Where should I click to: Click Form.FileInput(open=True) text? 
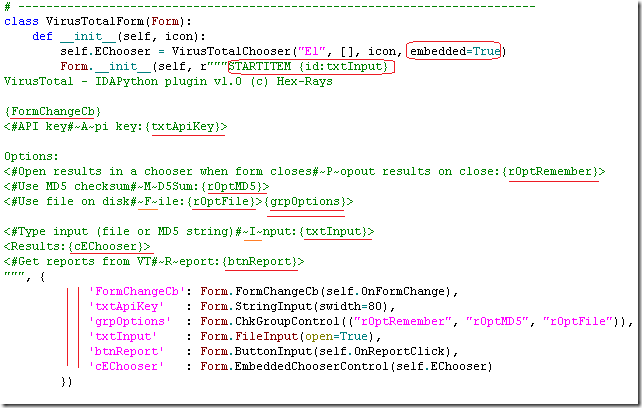click(x=287, y=336)
